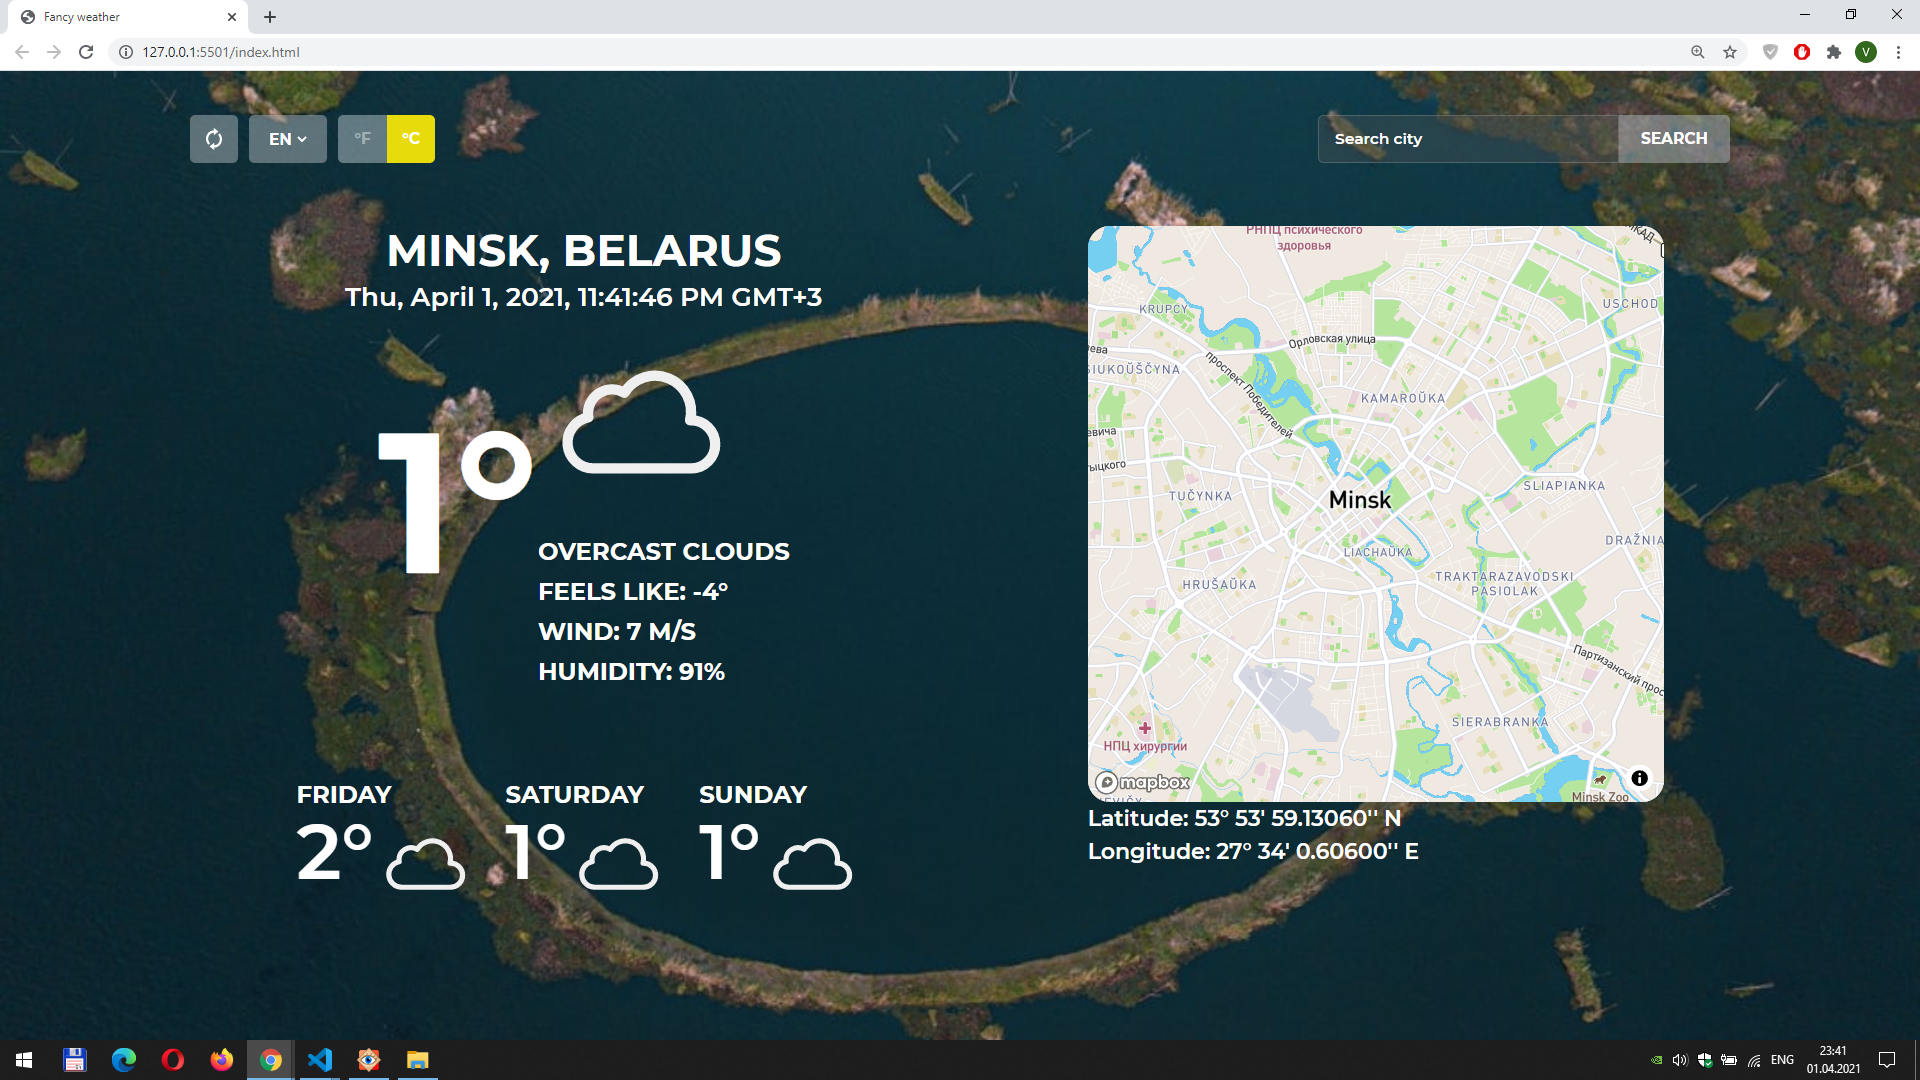1920x1080 pixels.
Task: Open the shield extension icon
Action: point(1770,52)
